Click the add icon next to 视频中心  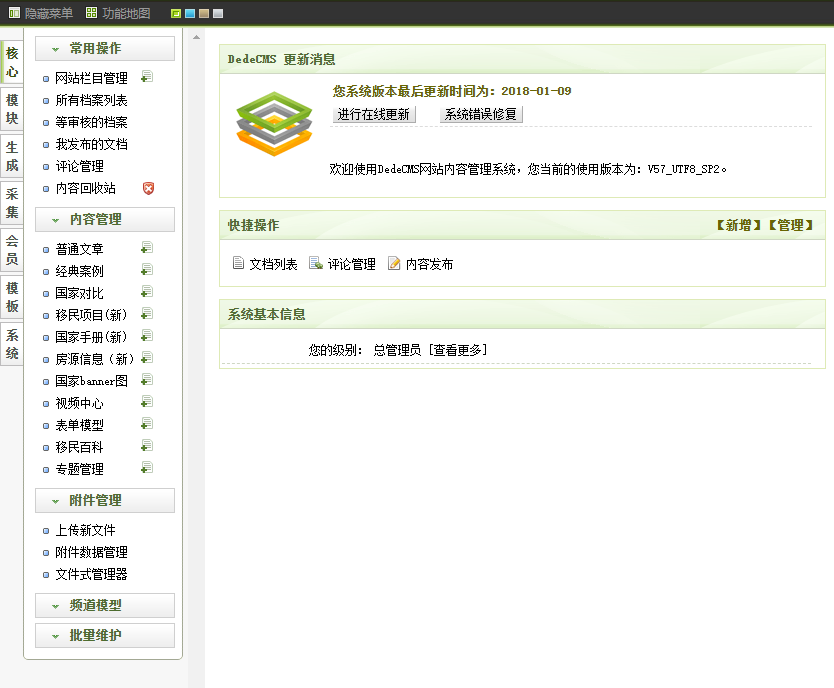[x=147, y=402]
